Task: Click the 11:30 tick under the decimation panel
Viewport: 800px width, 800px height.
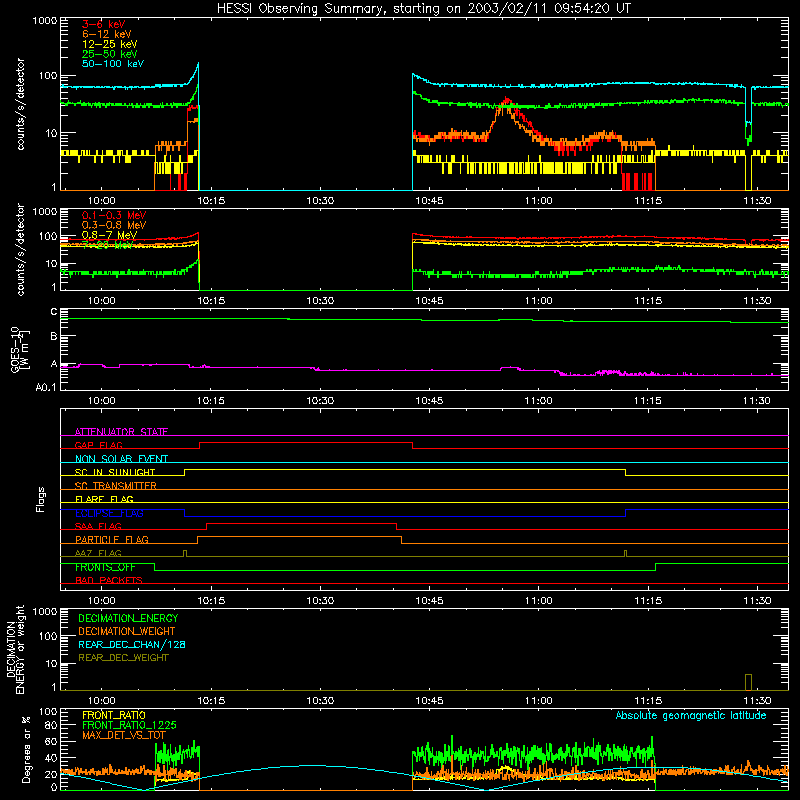Action: 757,701
